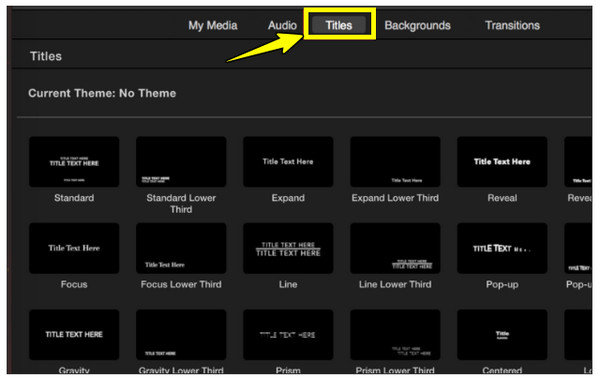Viewport: 600px width, 379px height.
Task: Choose the Line title thumbnail
Action: point(288,248)
